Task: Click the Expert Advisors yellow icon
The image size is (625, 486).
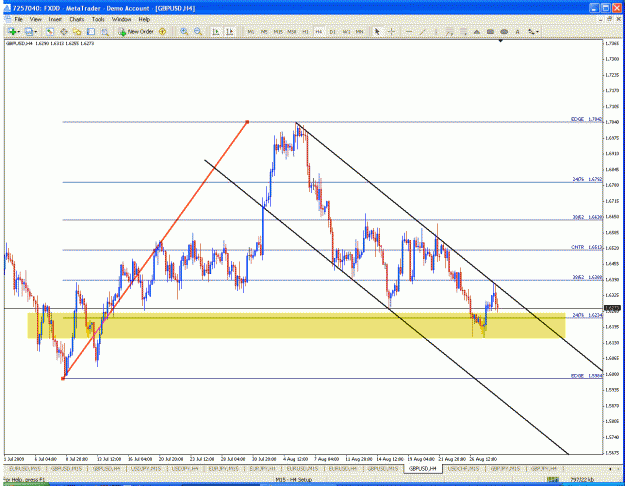Action: [162, 31]
